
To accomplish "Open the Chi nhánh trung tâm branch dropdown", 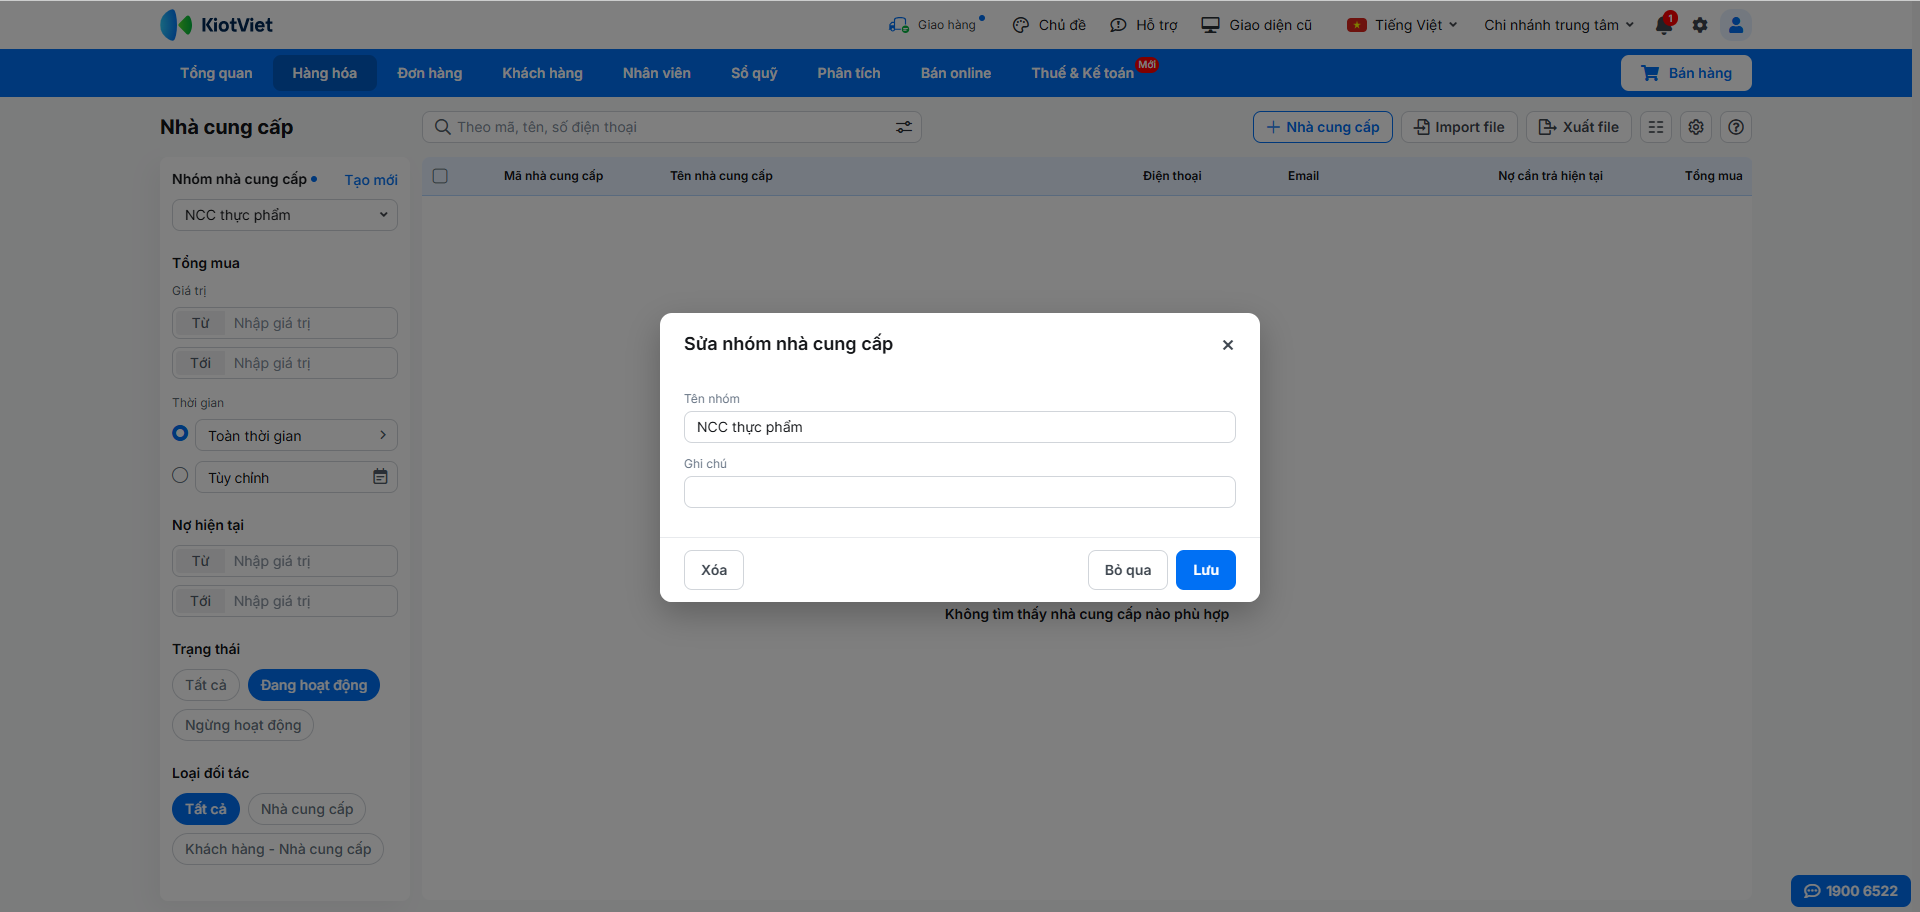I will tap(1559, 25).
